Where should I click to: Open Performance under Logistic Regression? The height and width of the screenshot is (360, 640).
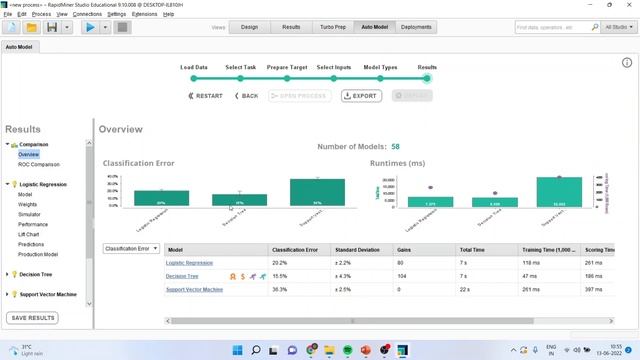pos(33,224)
